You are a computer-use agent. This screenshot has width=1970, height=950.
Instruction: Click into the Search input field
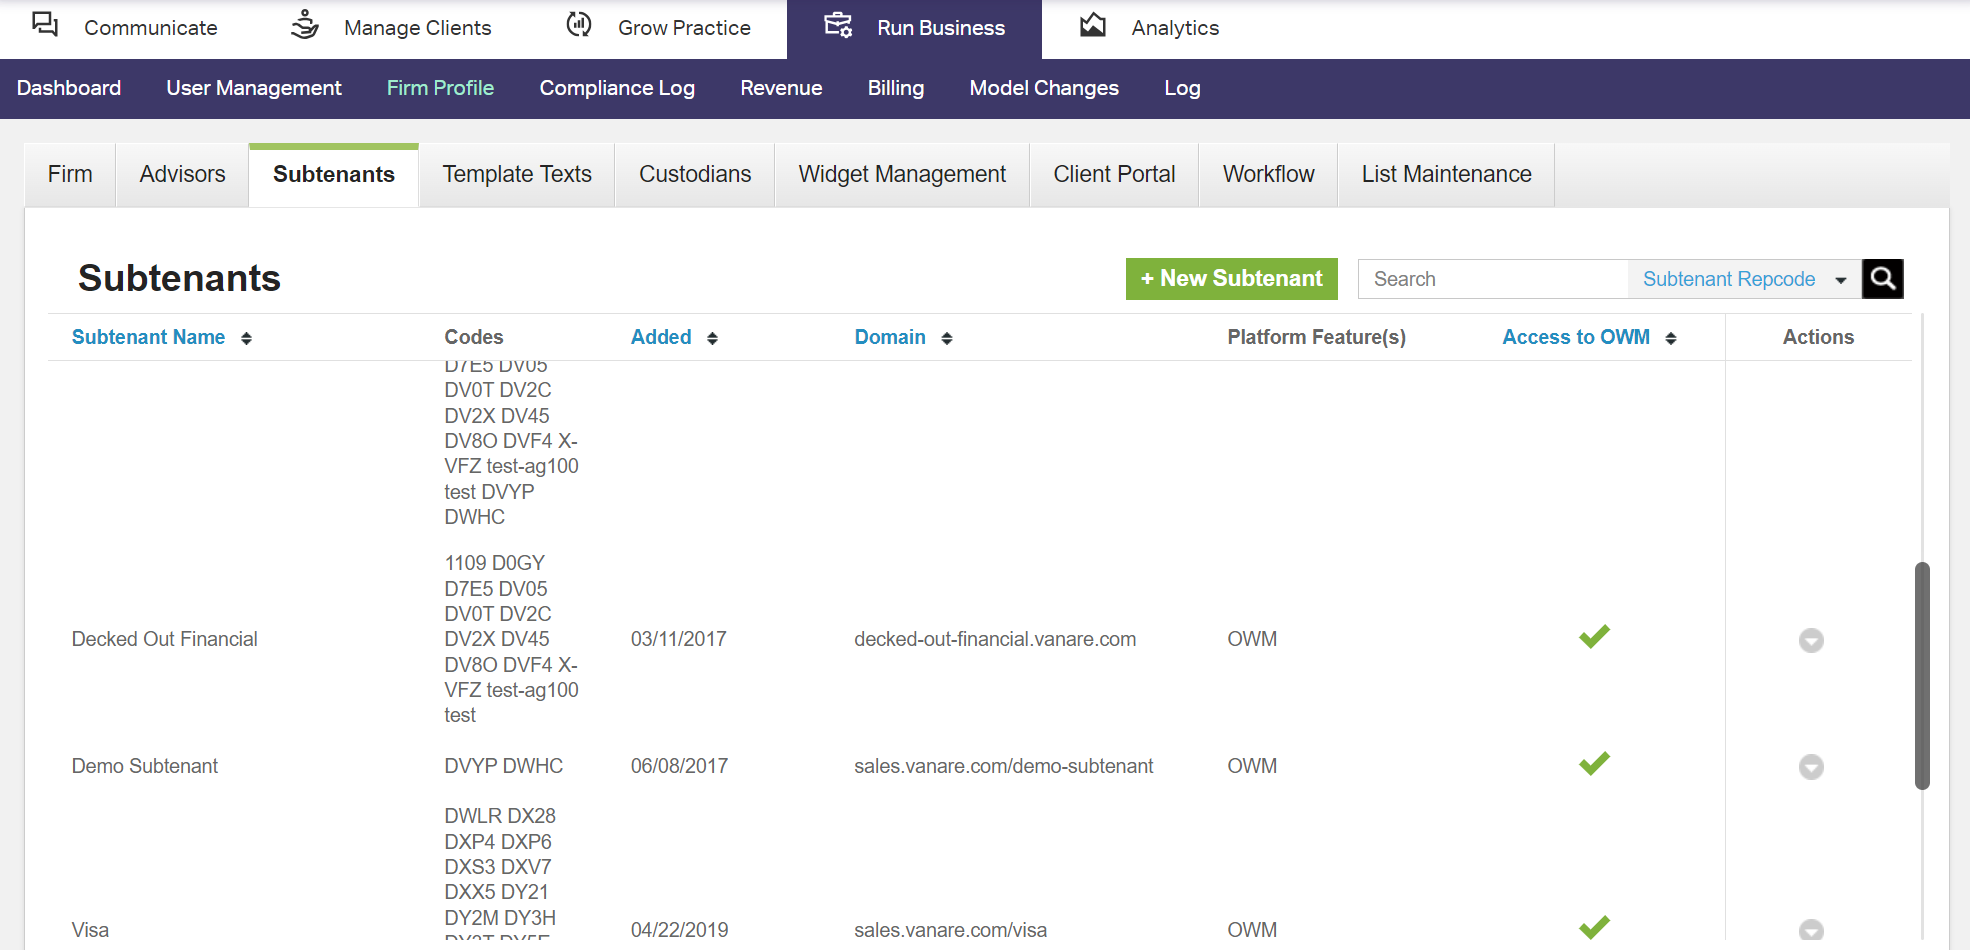point(1493,279)
